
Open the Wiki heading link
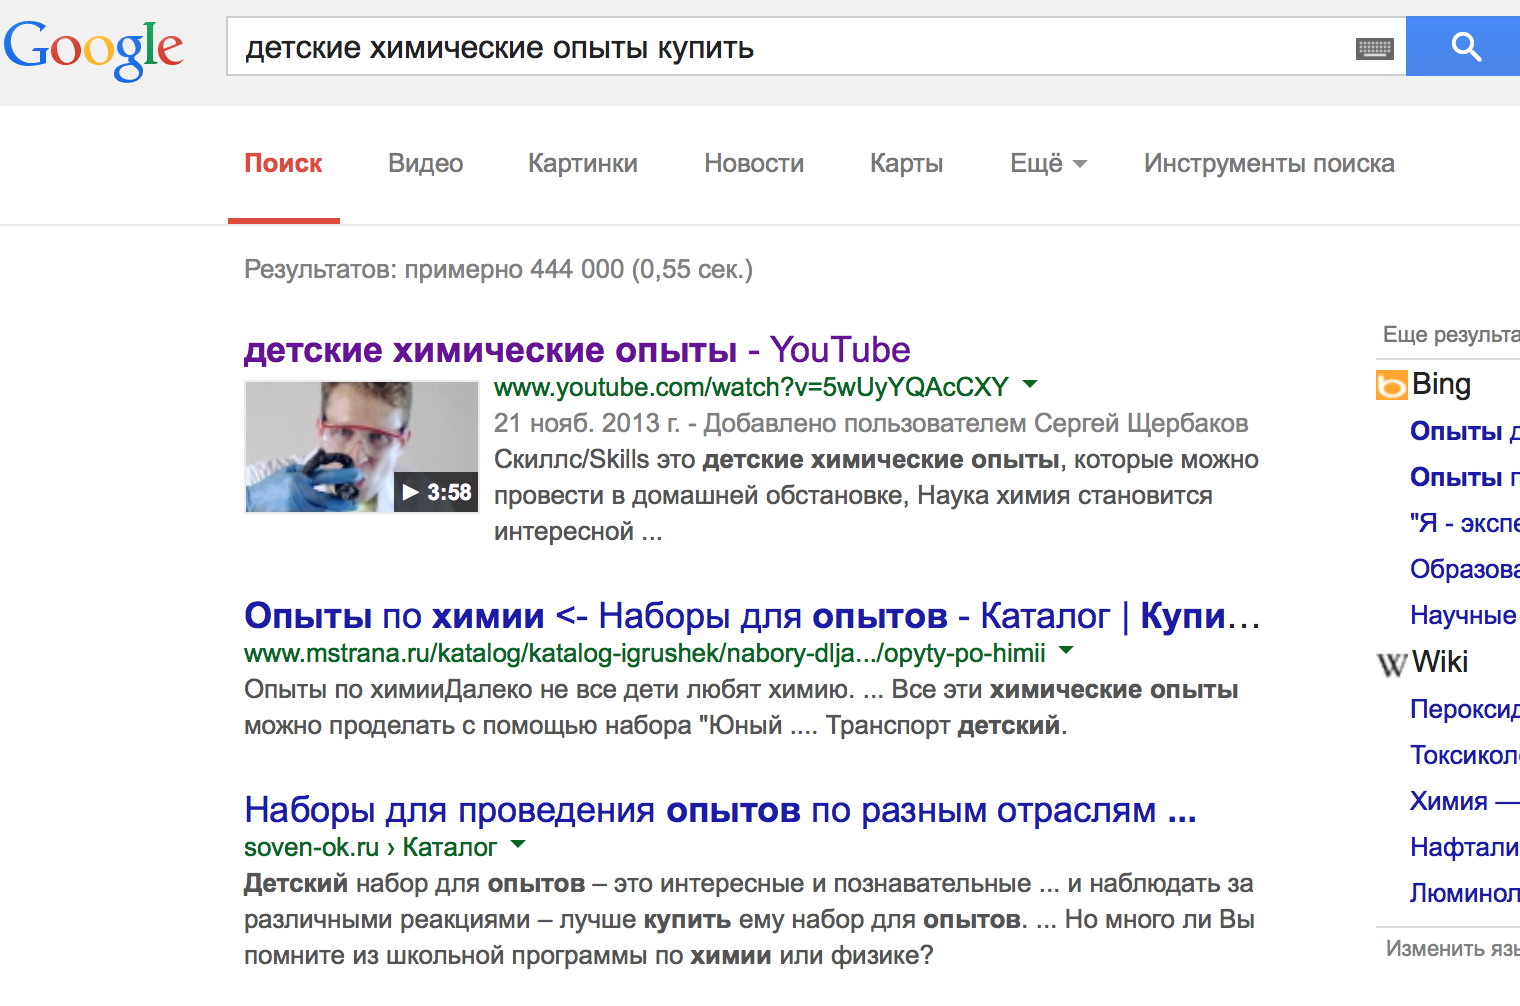coord(1440,662)
